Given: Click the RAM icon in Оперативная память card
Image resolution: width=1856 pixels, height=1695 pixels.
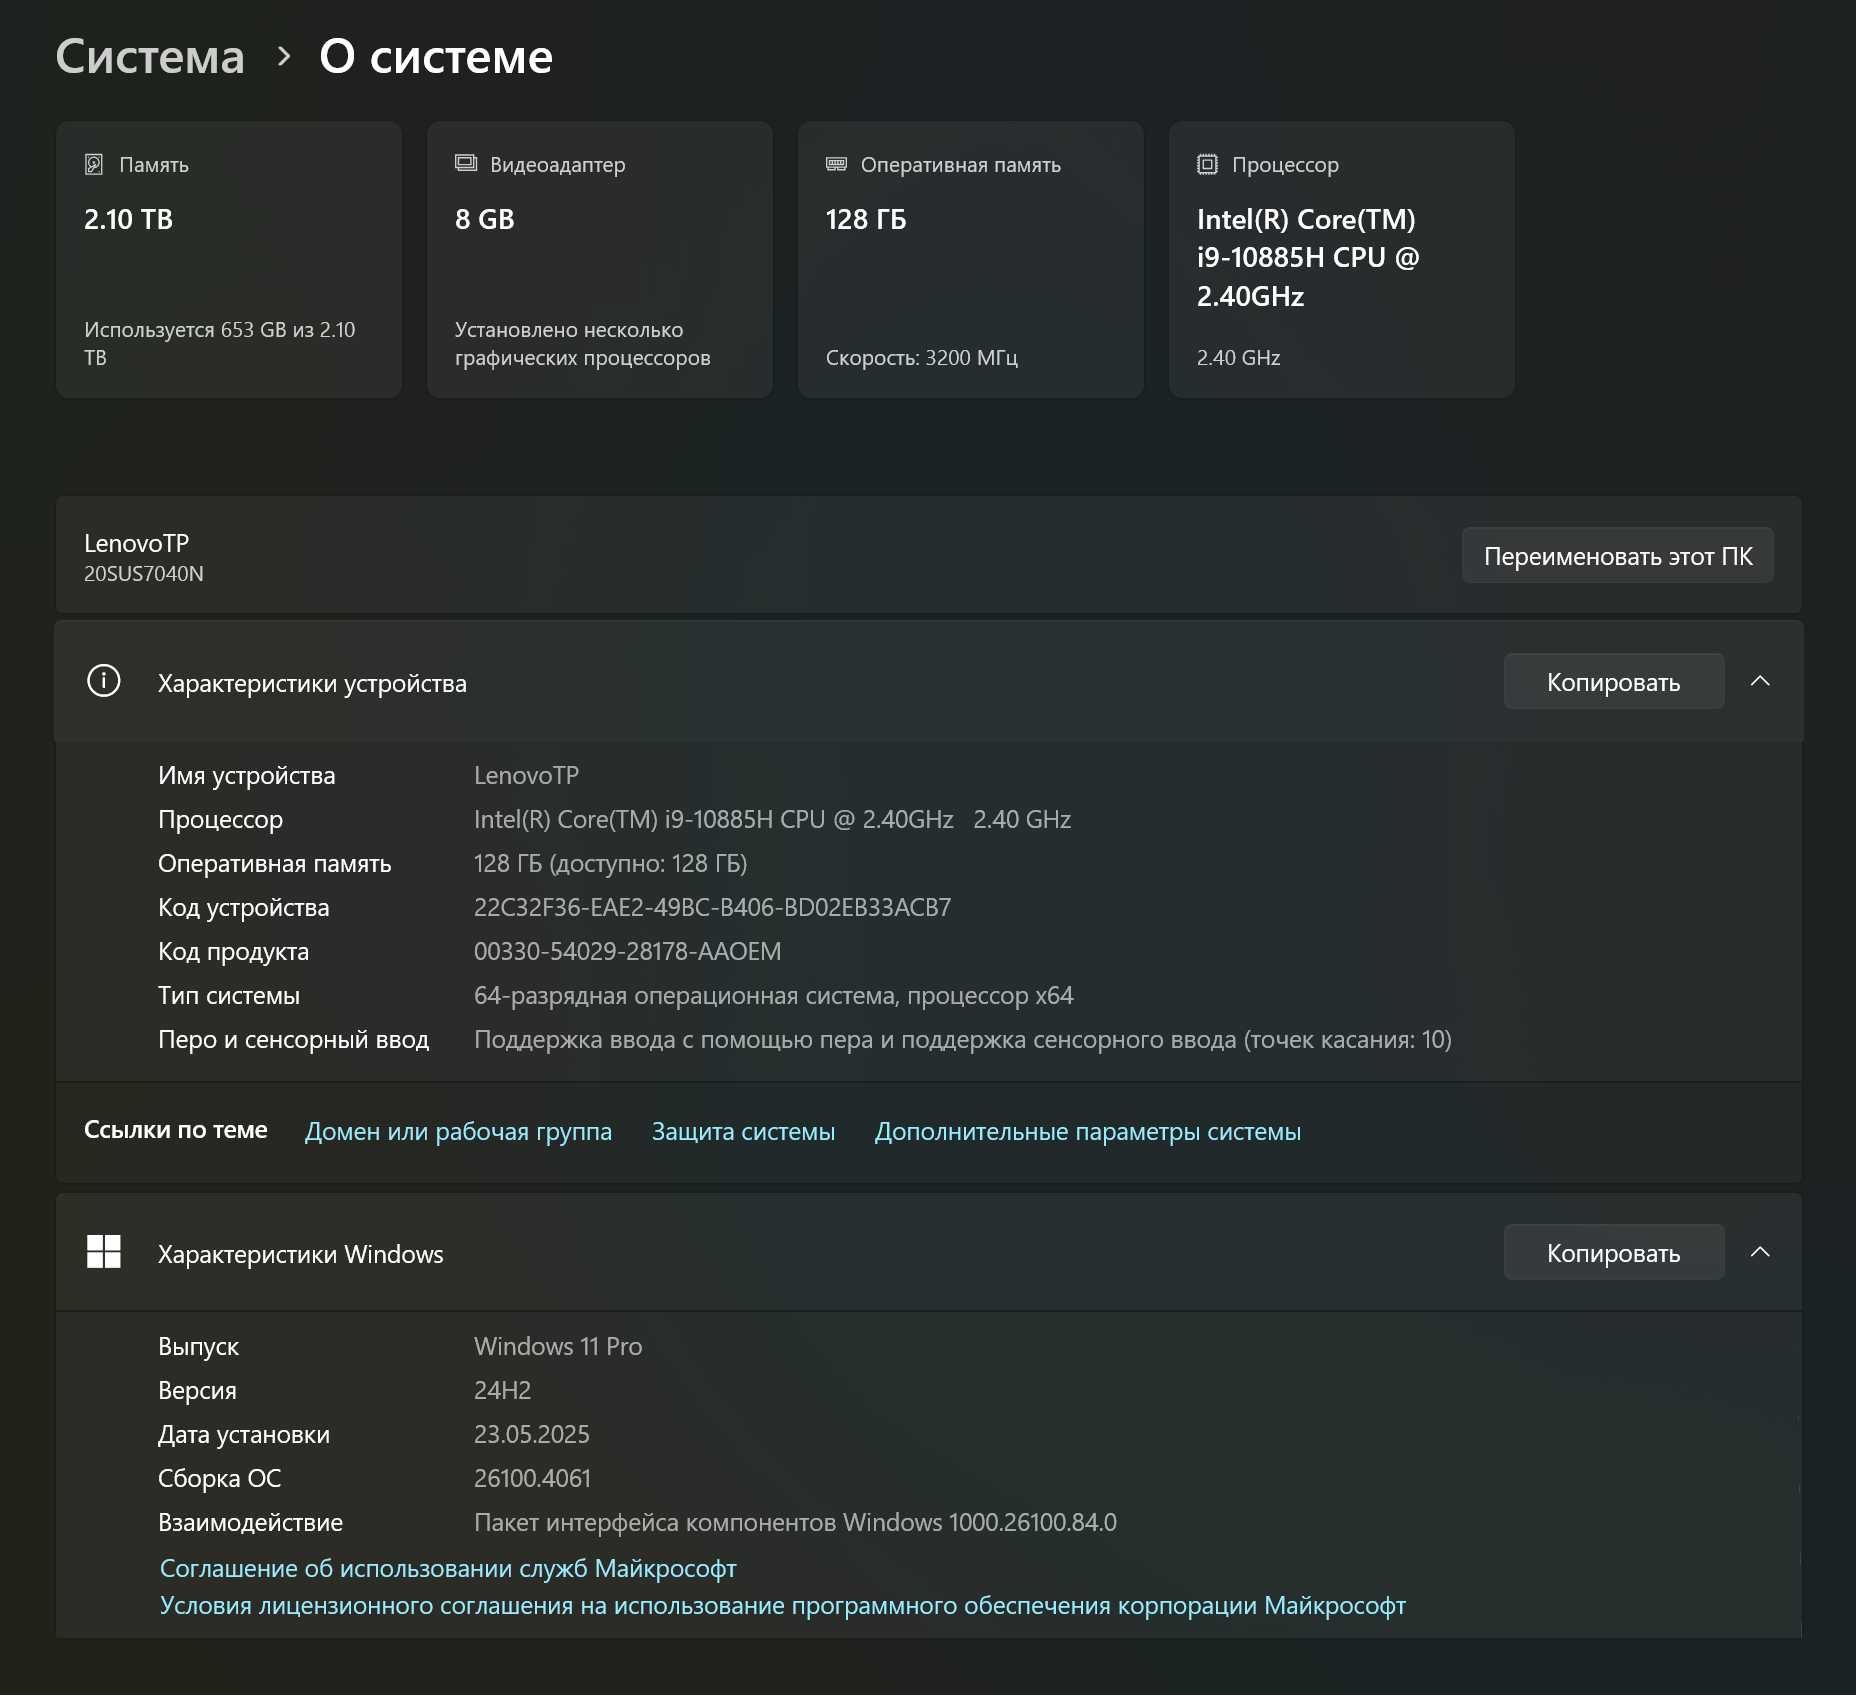Looking at the screenshot, I should click(x=837, y=164).
